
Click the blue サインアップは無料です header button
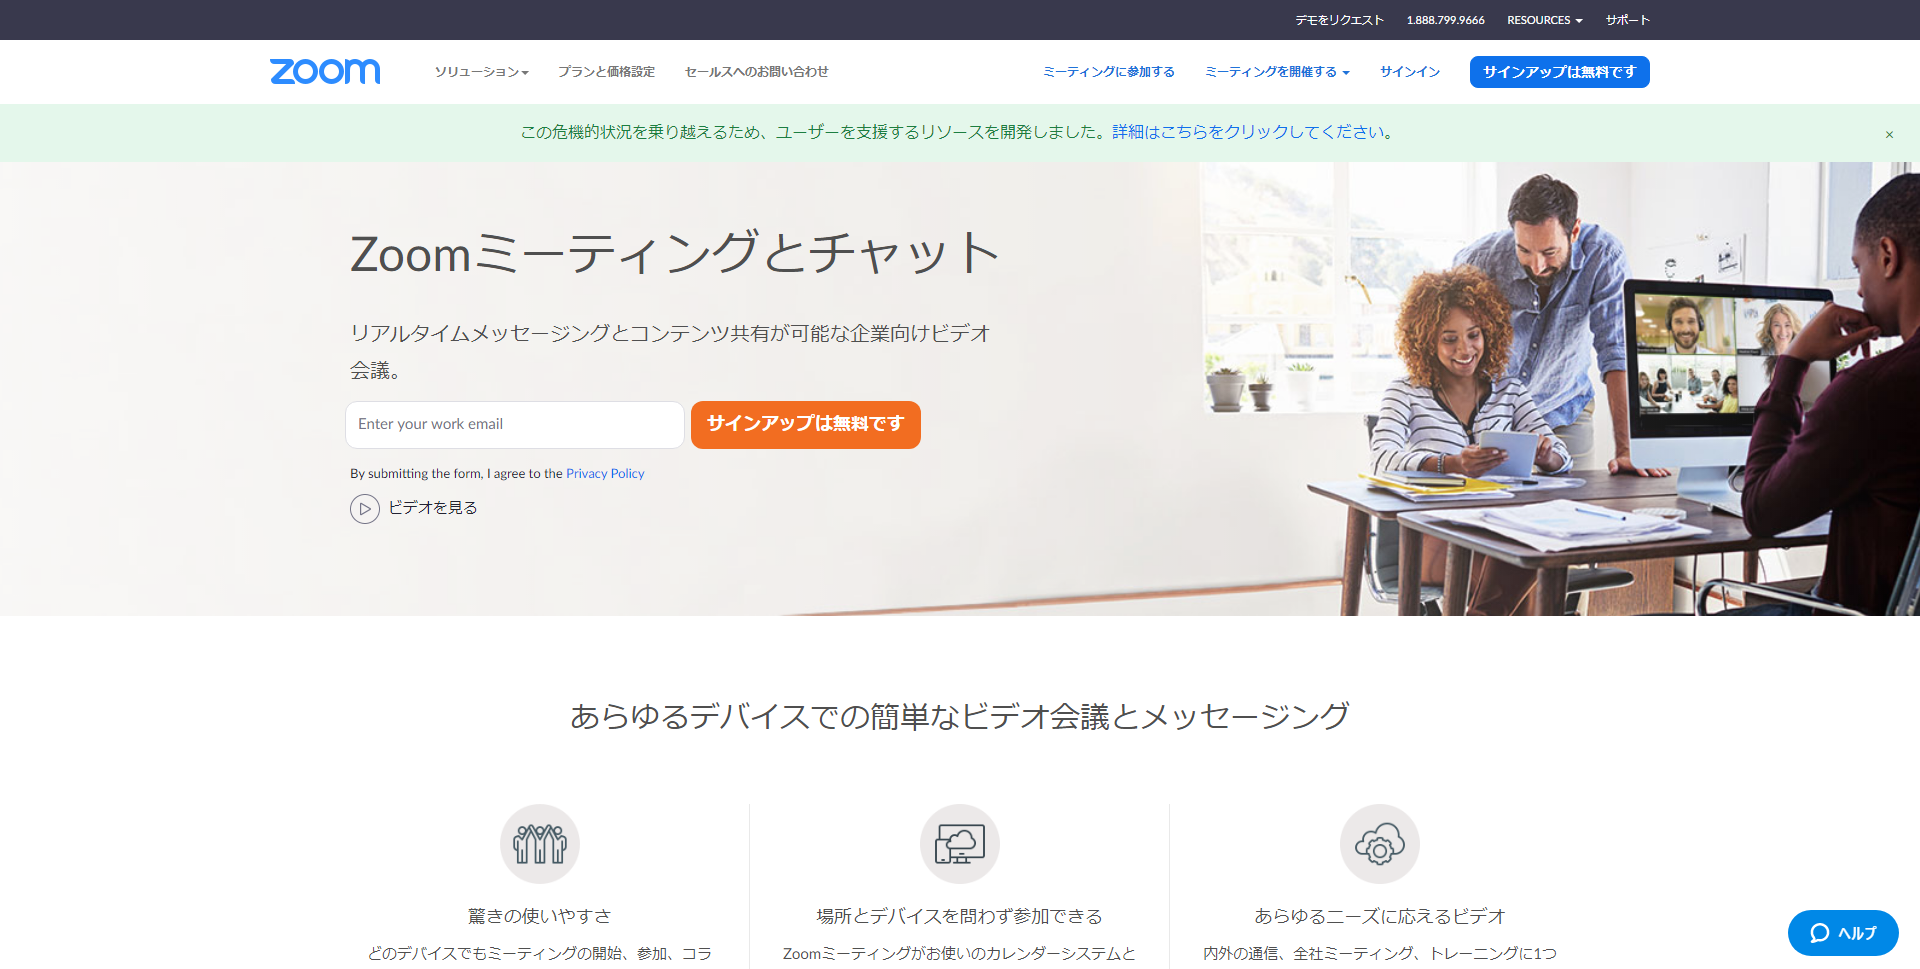click(1560, 72)
